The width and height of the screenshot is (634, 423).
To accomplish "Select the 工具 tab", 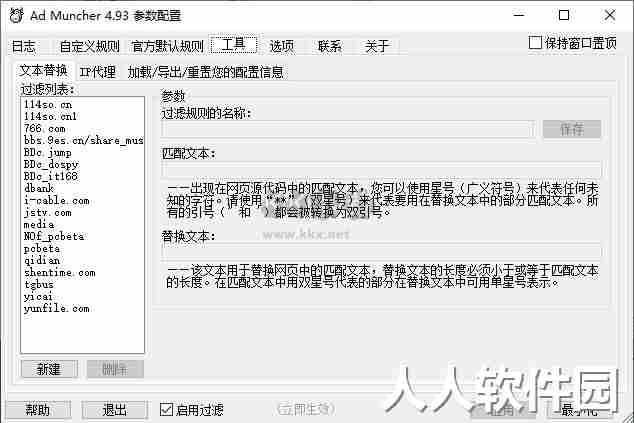I will [234, 44].
